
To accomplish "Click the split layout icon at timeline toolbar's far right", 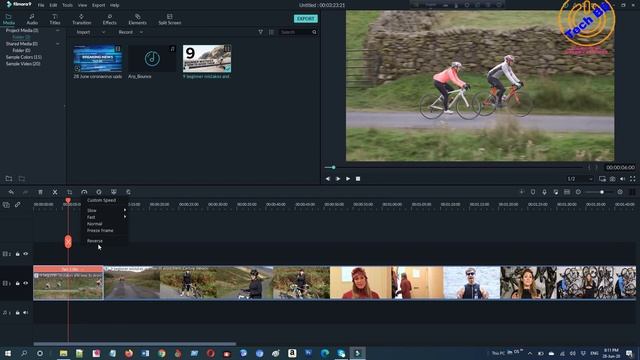I will click(632, 192).
